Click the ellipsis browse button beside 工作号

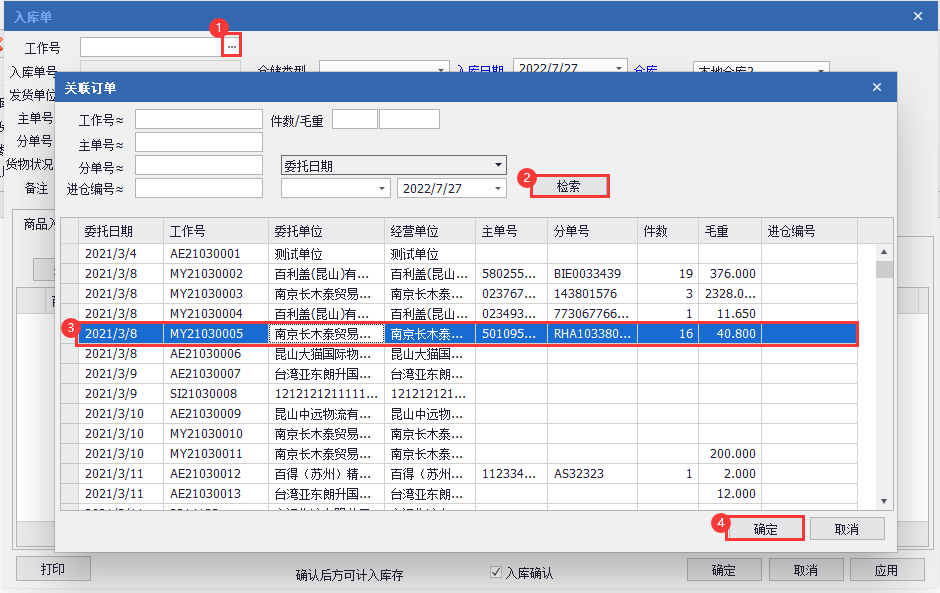click(231, 47)
